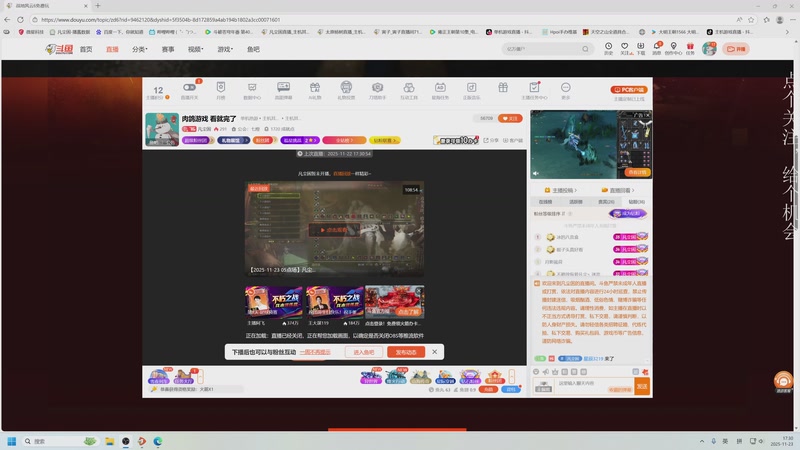Open File Explorer from the taskbar

tap(109, 441)
